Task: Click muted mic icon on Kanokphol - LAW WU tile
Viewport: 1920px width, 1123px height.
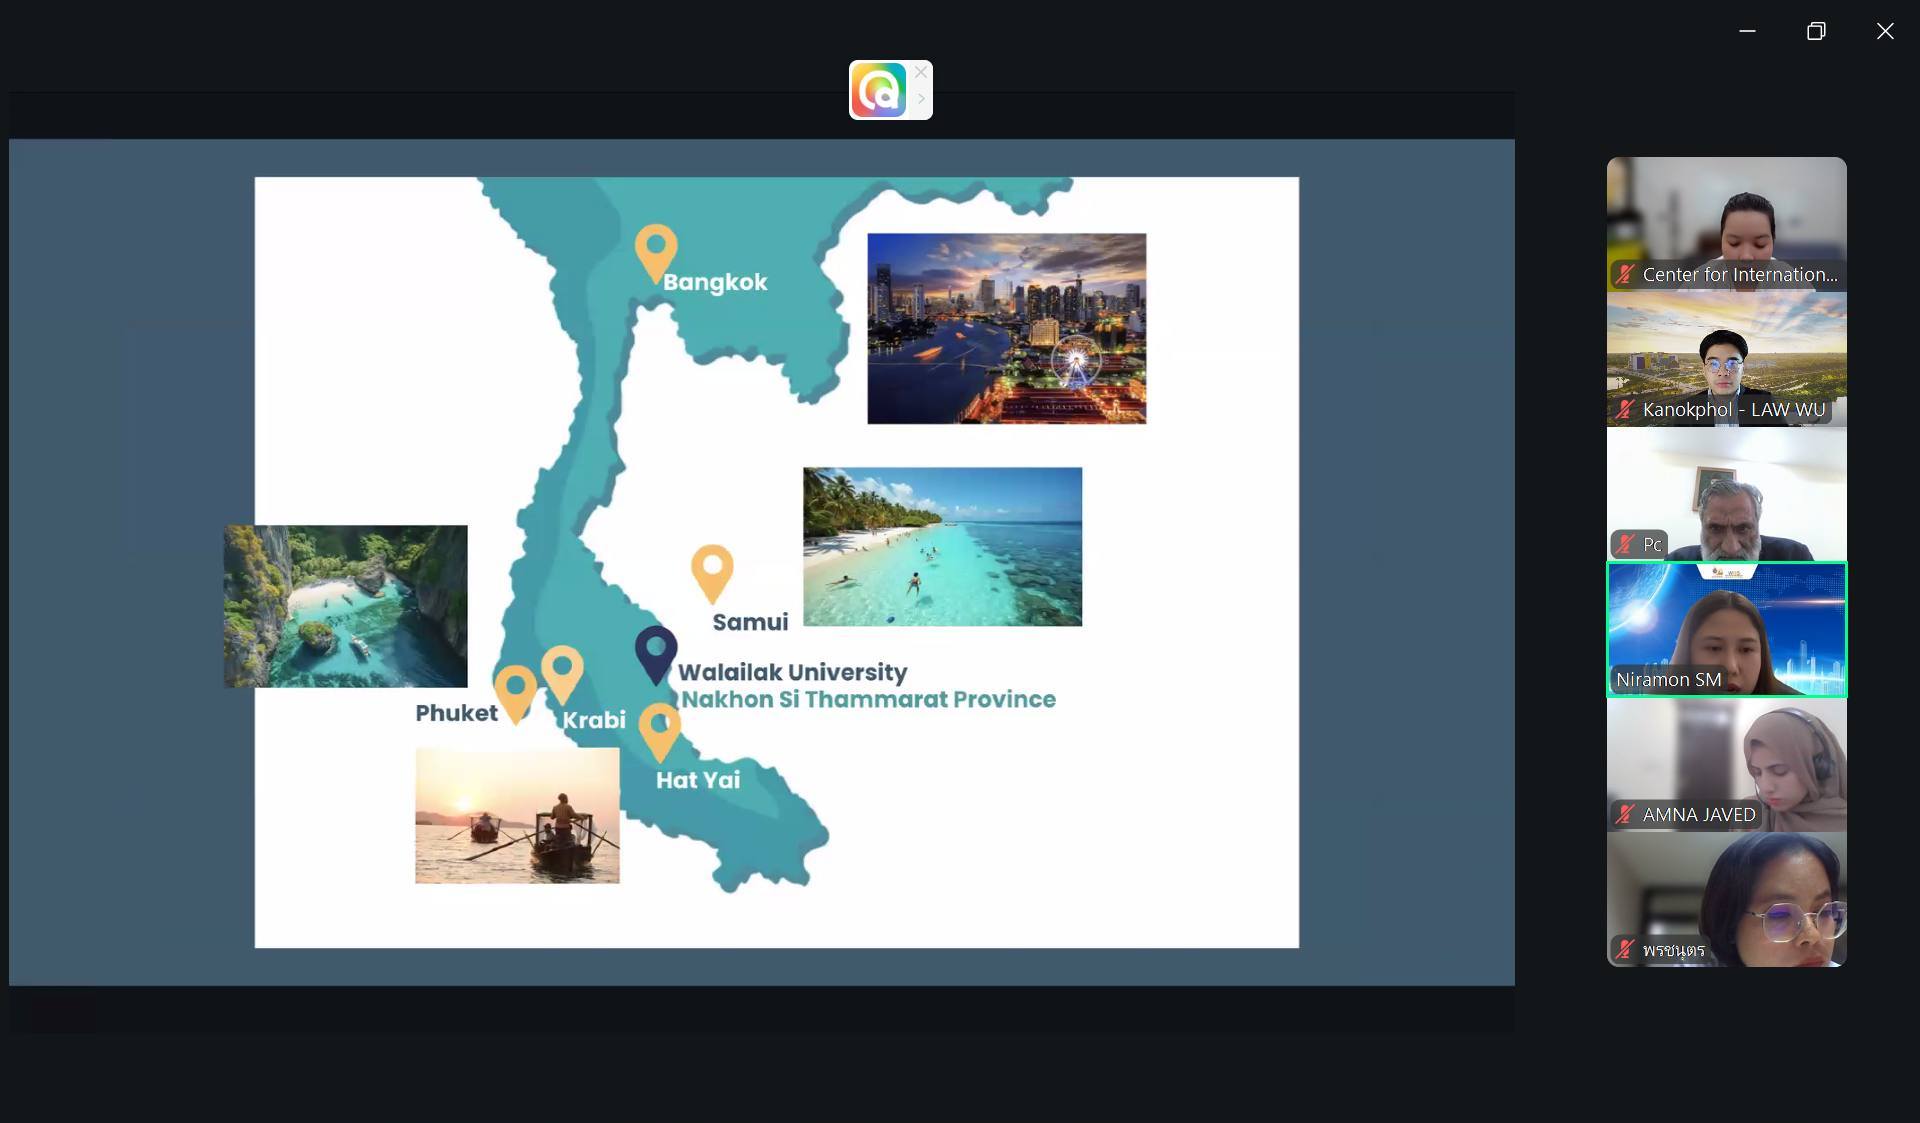Action: click(x=1625, y=409)
